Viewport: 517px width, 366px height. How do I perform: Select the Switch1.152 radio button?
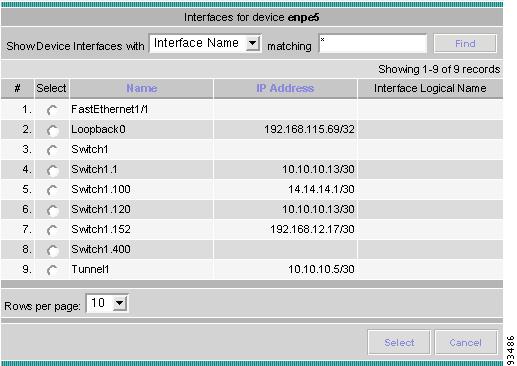pyautogui.click(x=52, y=230)
